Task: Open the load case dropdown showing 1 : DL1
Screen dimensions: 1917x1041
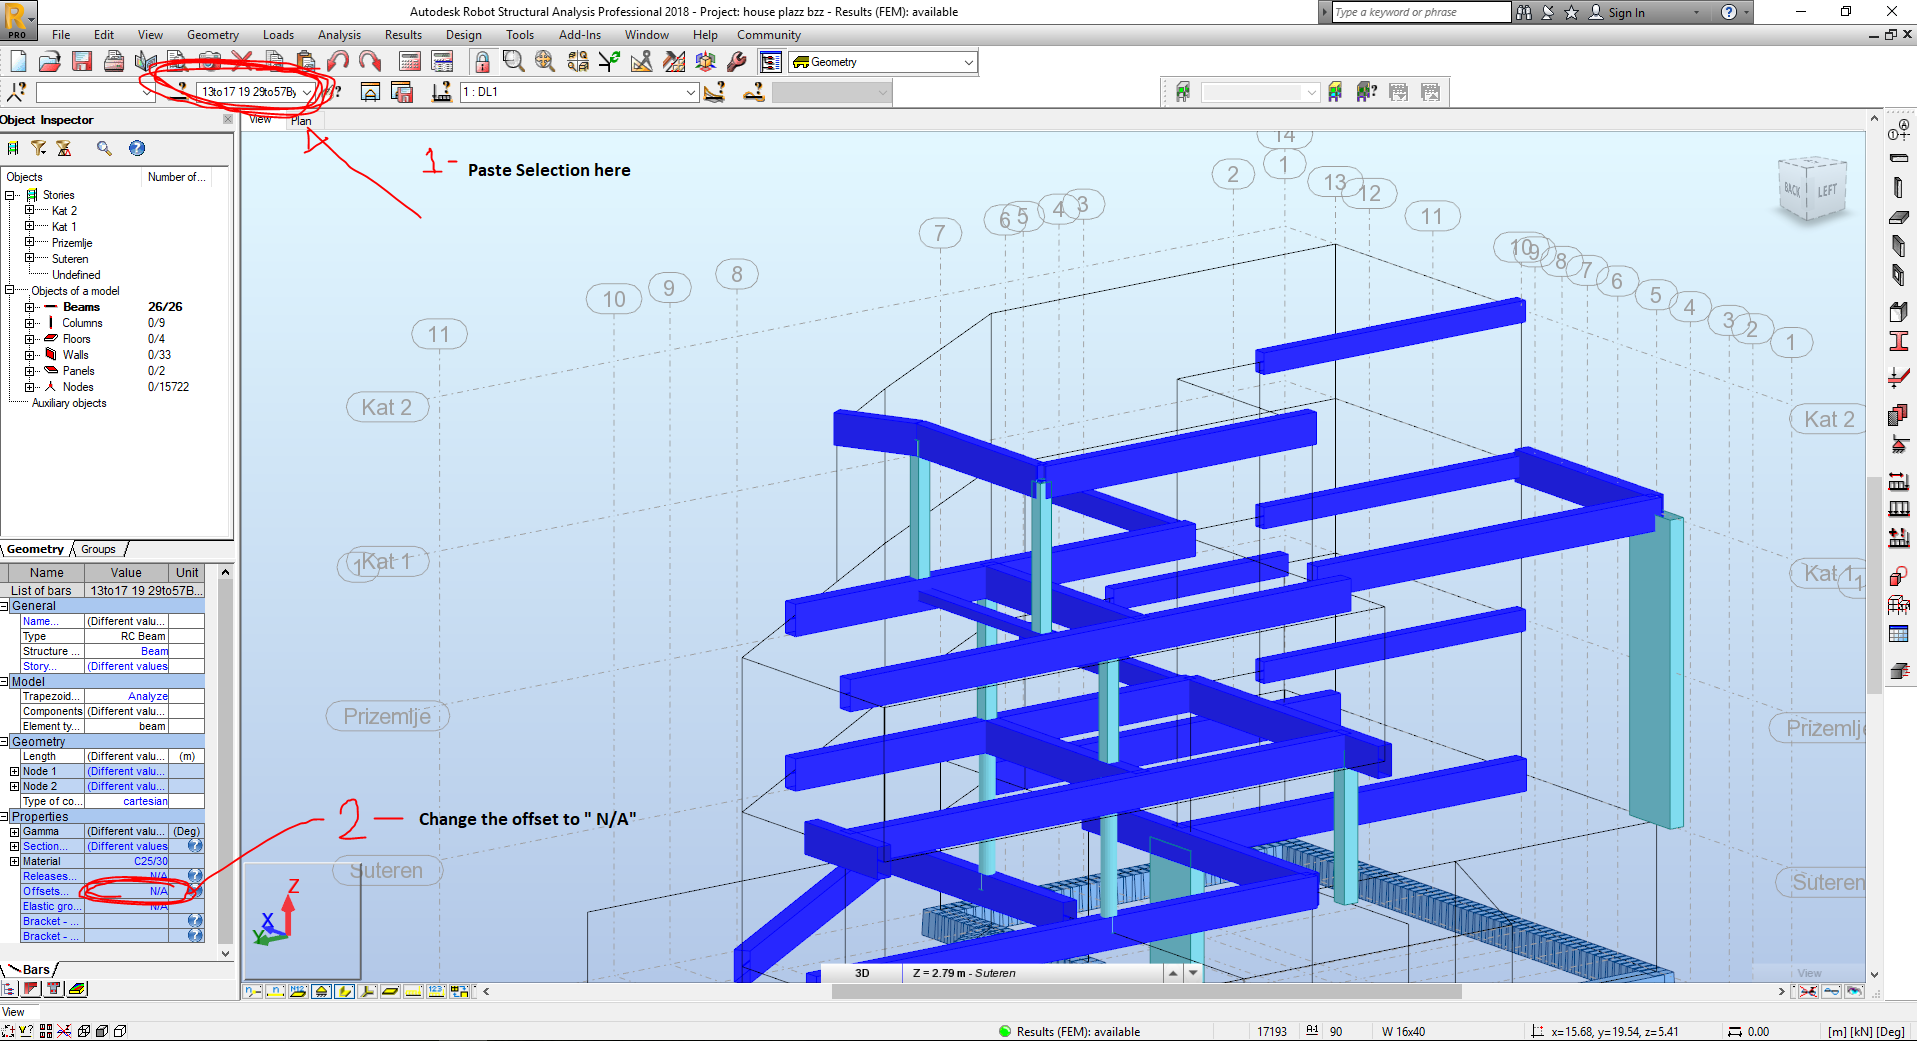Action: coord(578,91)
